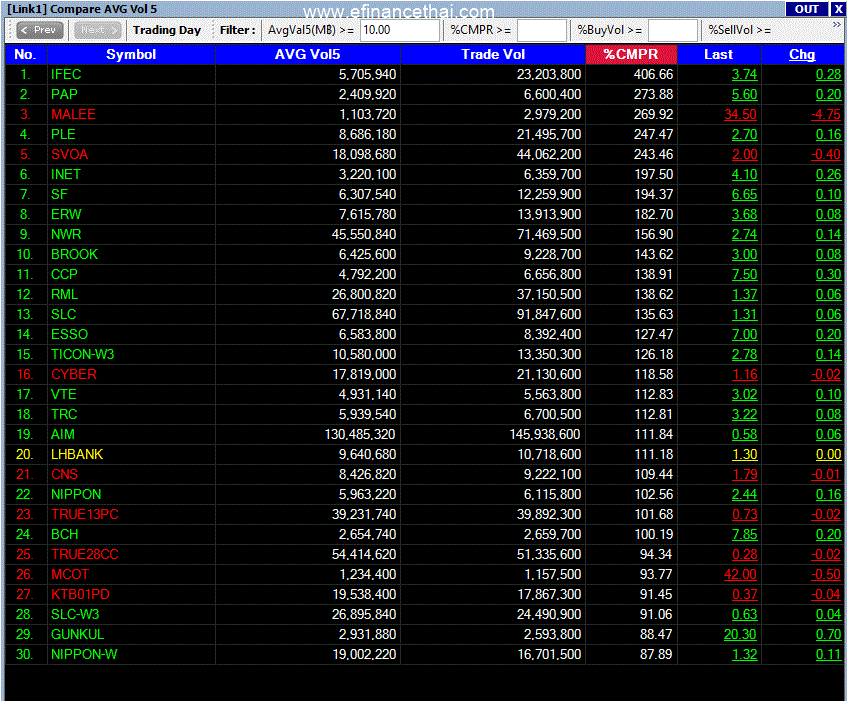
Task: Open last price 42.00 of MCOT
Action: (x=740, y=574)
